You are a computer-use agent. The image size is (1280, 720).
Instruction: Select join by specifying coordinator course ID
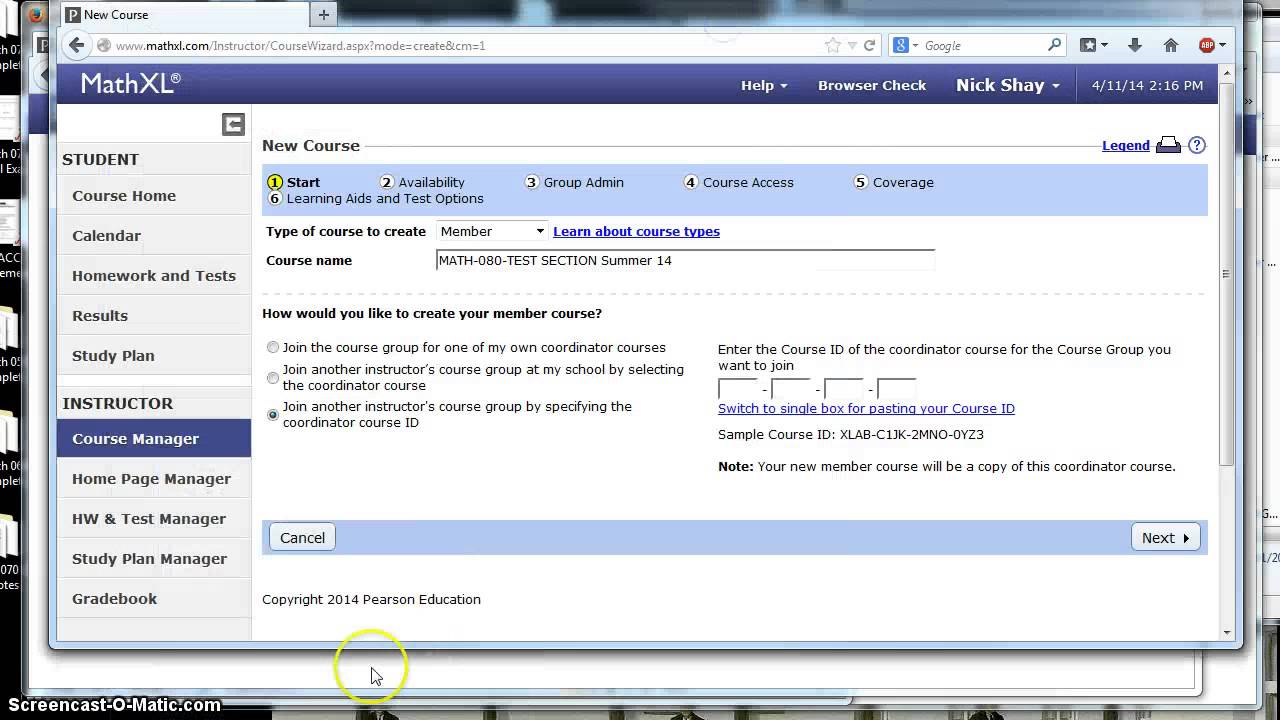click(x=273, y=415)
